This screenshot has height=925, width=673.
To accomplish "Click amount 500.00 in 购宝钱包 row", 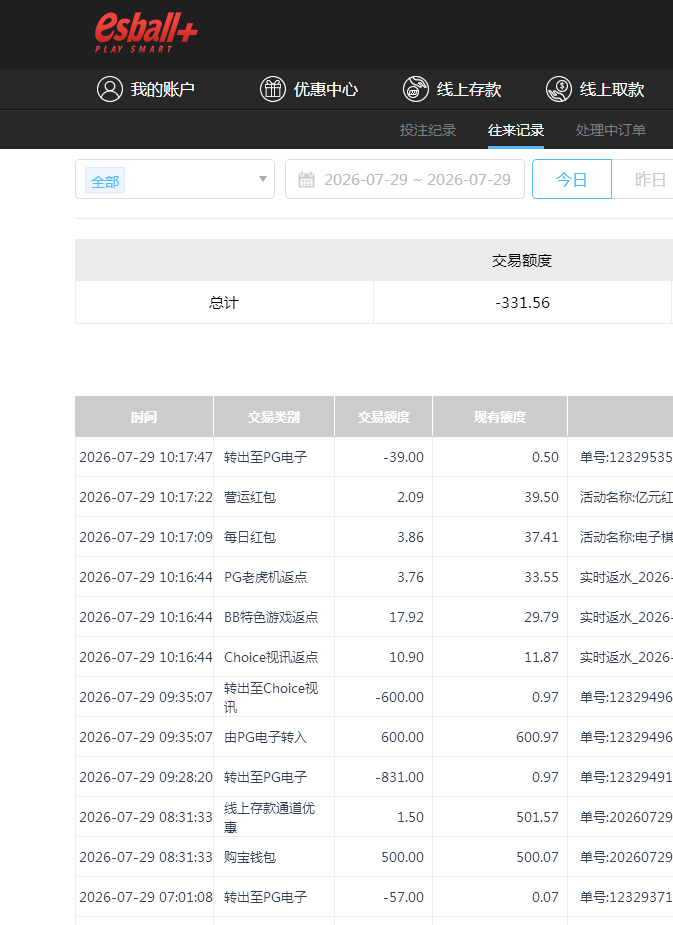I will (402, 857).
